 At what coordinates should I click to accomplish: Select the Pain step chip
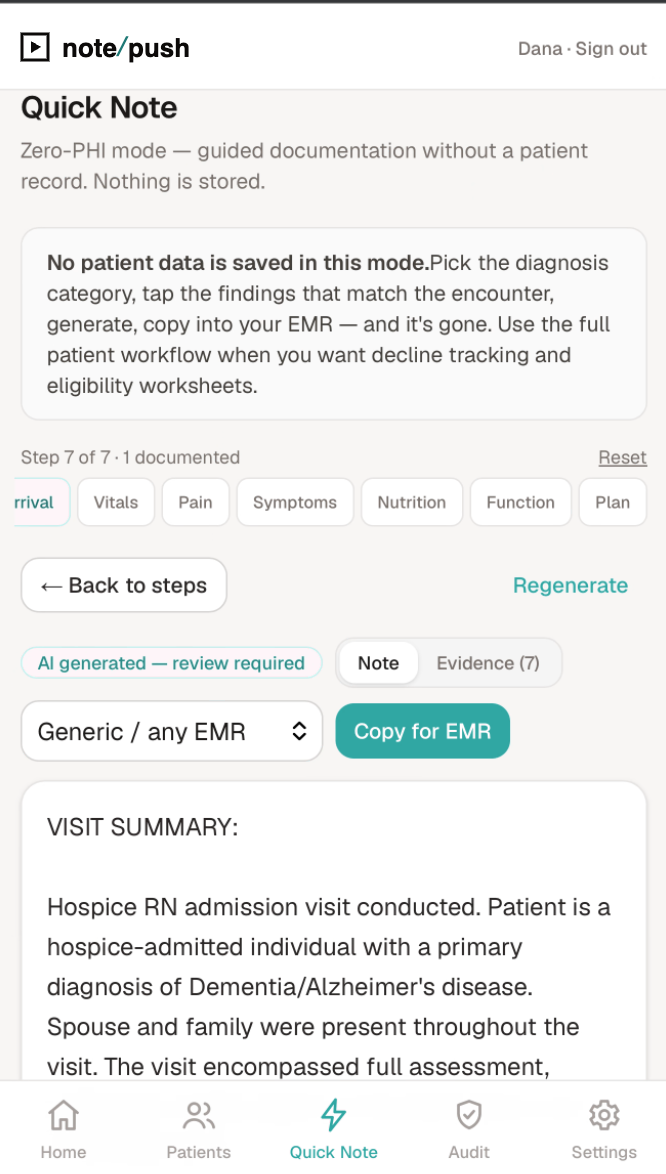[x=195, y=502]
